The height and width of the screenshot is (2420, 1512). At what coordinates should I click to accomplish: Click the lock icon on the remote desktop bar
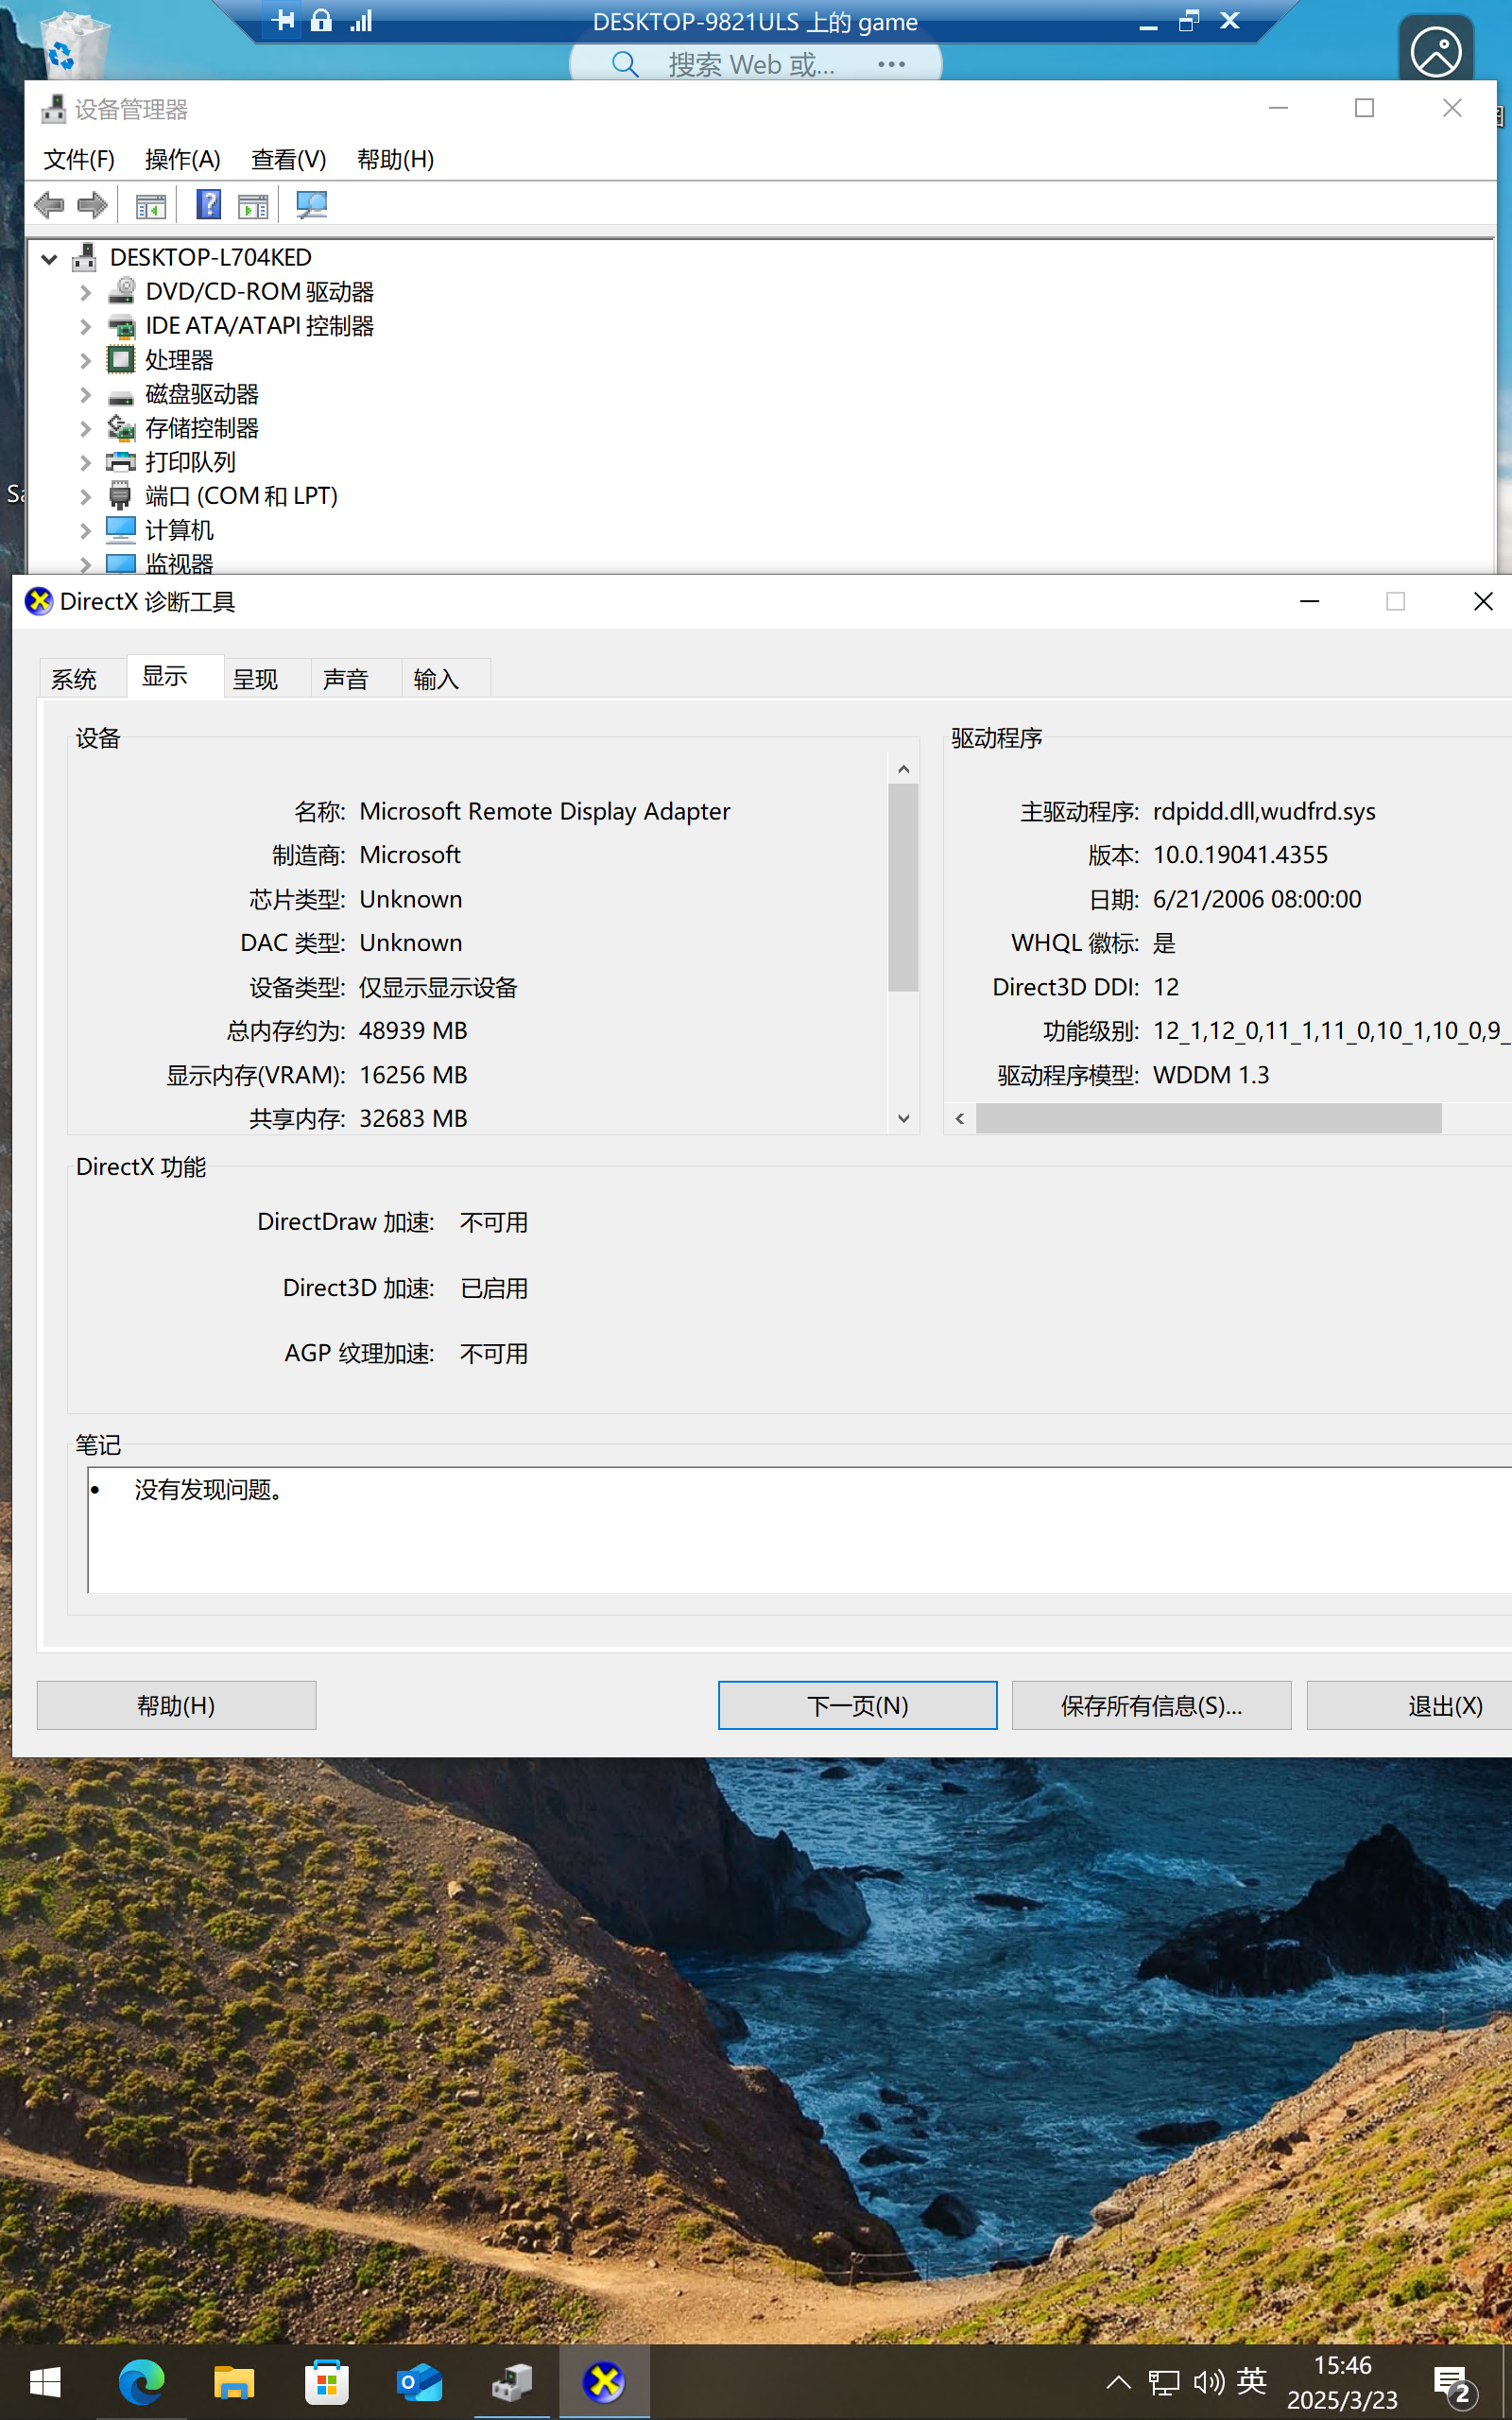coord(321,20)
